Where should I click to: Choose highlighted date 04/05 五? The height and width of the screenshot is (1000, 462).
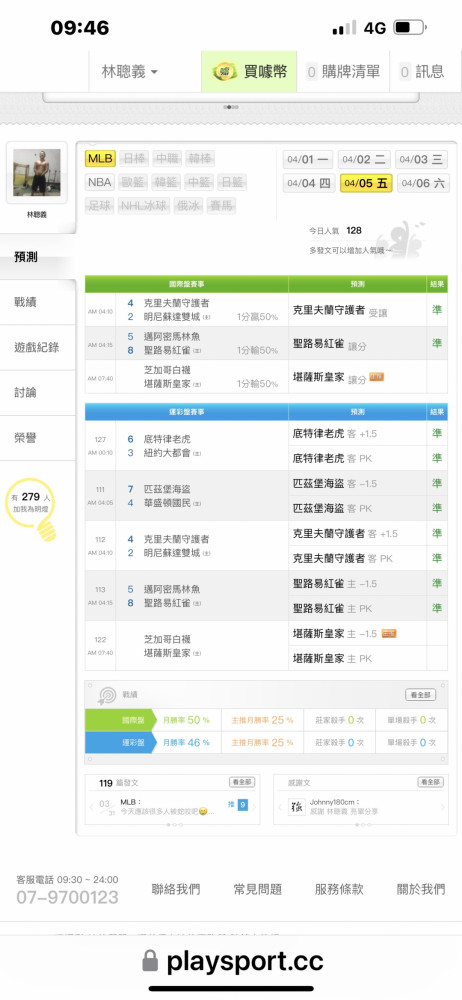click(366, 184)
